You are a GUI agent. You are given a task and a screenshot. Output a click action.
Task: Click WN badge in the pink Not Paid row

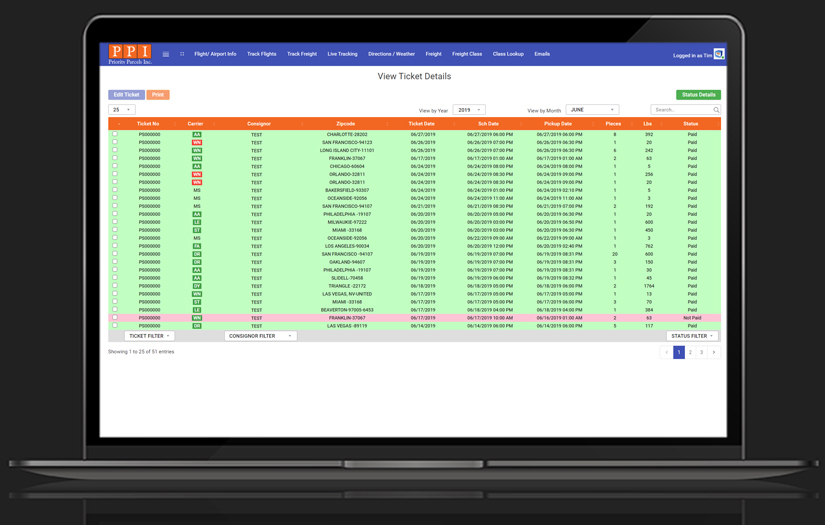[197, 318]
